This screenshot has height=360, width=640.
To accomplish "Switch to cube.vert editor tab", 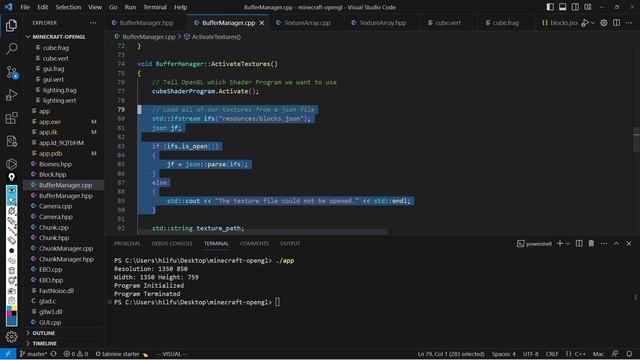I will tap(448, 23).
